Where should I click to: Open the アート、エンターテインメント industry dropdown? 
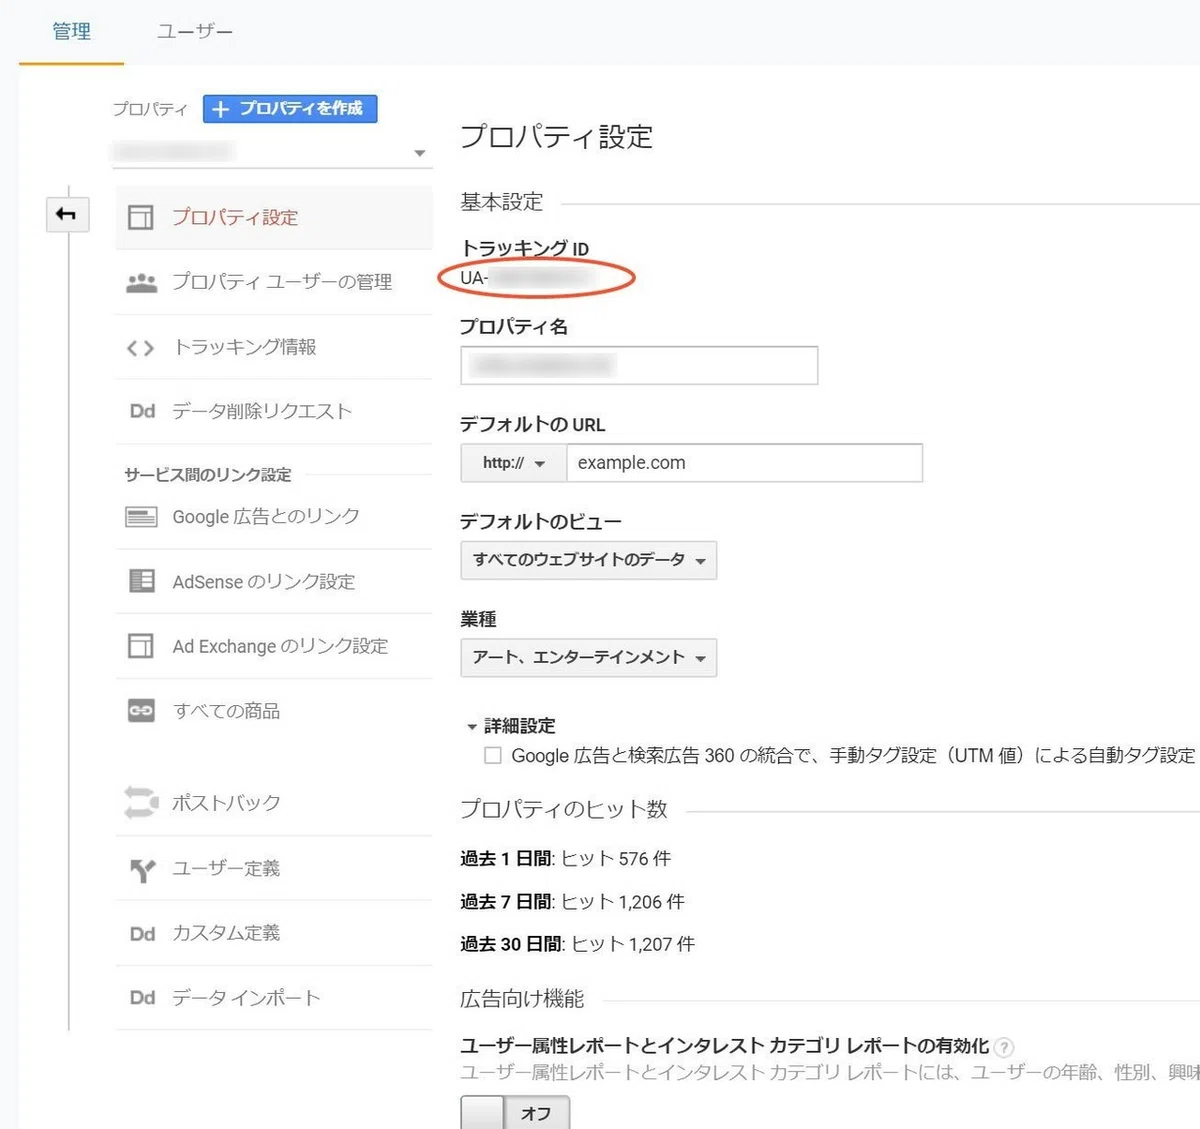(589, 658)
